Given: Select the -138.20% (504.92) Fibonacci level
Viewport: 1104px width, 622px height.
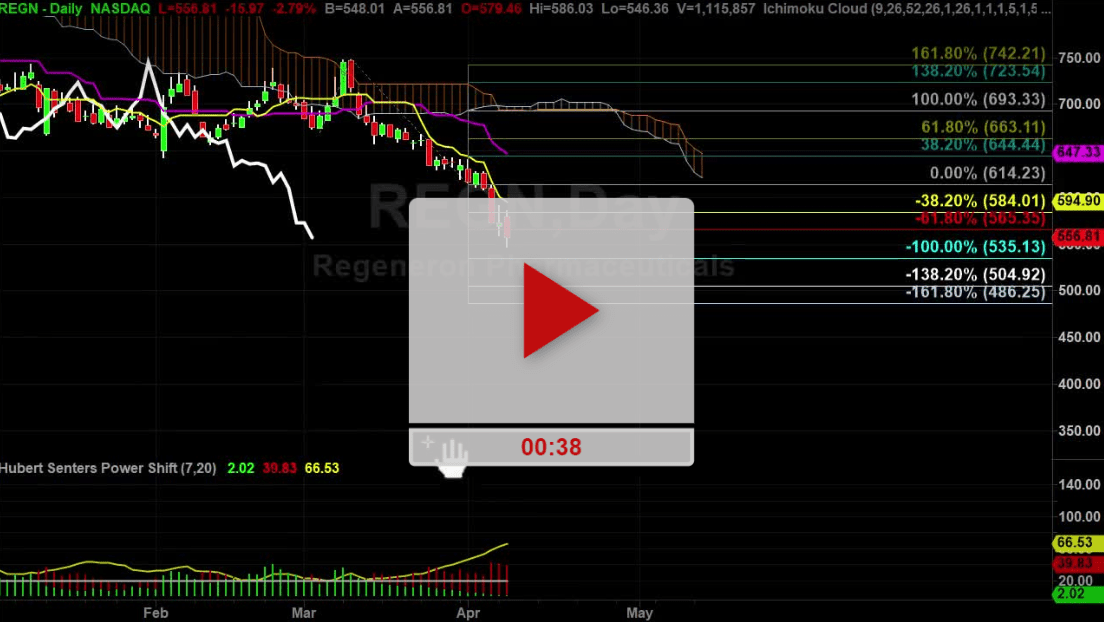Looking at the screenshot, I should (x=976, y=274).
